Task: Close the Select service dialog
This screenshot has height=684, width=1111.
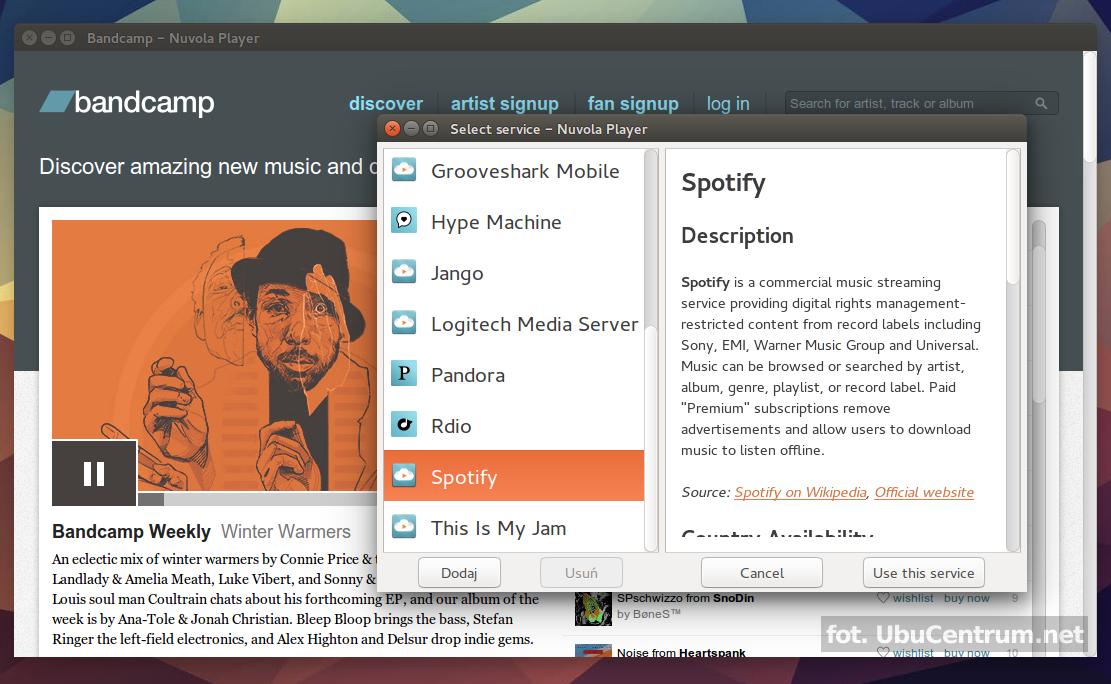Action: (392, 128)
